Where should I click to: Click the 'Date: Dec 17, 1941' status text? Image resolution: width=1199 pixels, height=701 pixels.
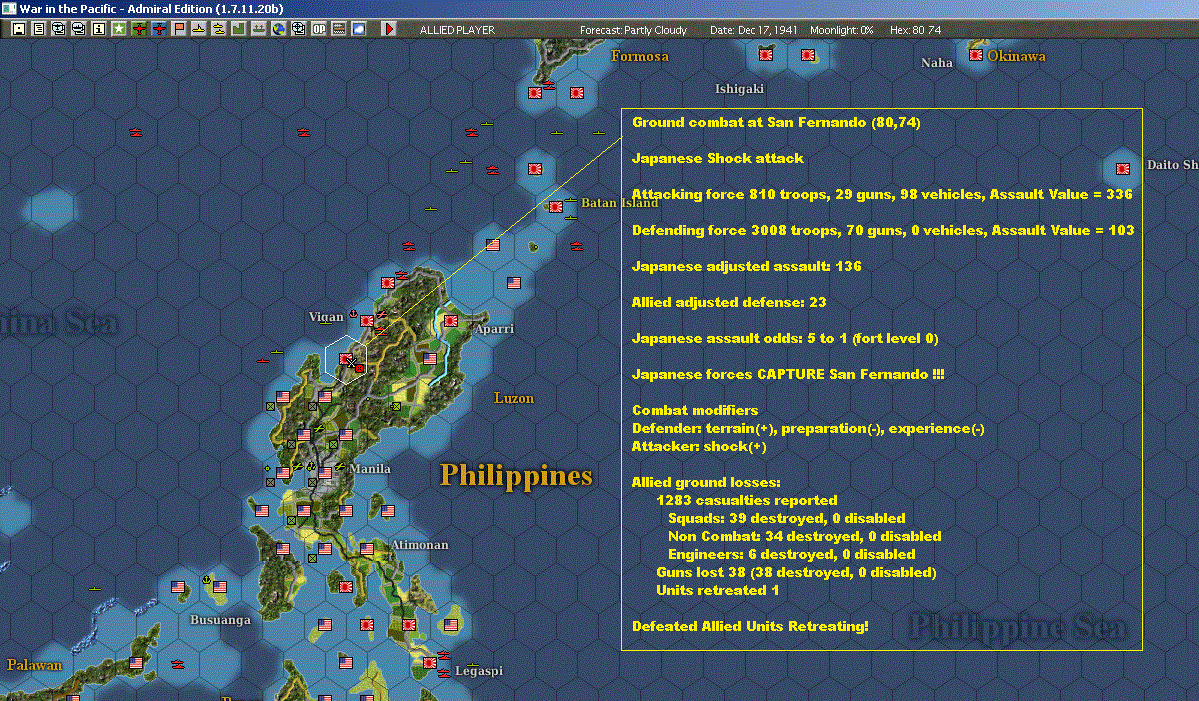753,30
